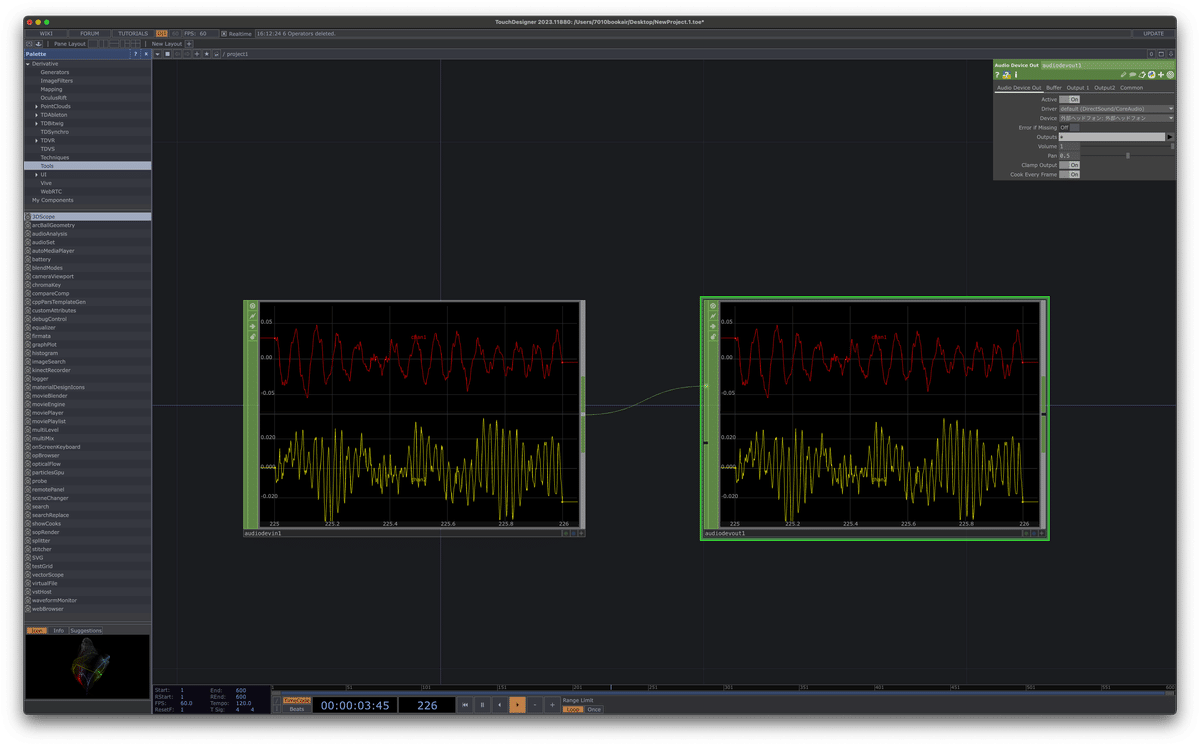
Task: Open the comment bubble icon on the parameter panel
Action: [x=1133, y=75]
